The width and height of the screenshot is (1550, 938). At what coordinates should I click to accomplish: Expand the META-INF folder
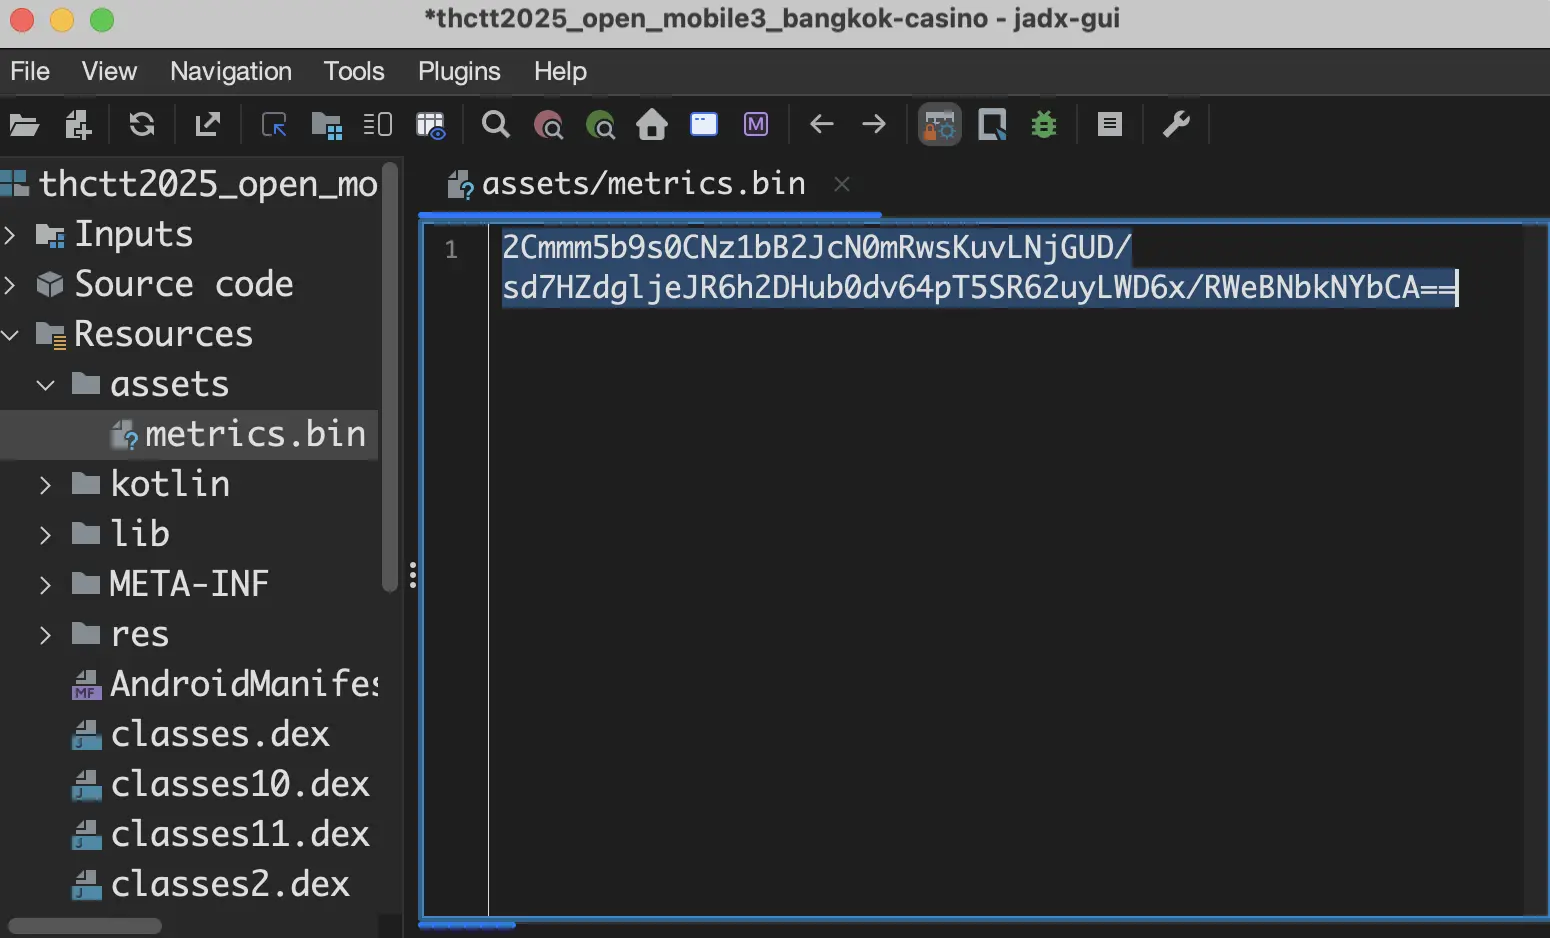[44, 584]
